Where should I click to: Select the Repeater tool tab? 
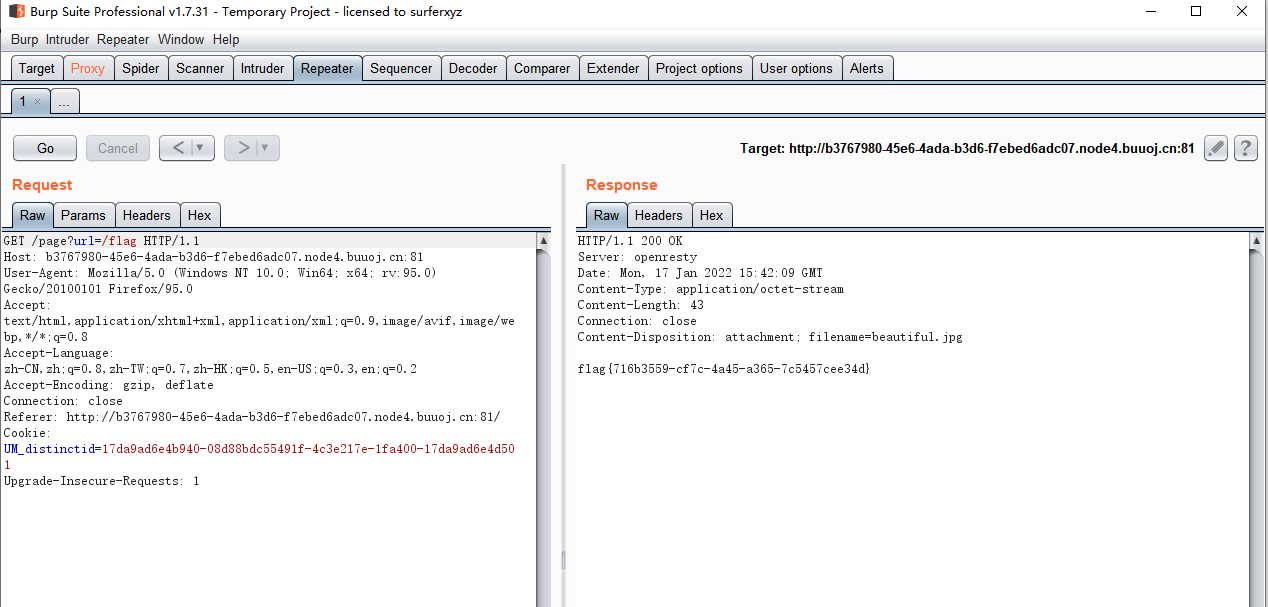(327, 68)
